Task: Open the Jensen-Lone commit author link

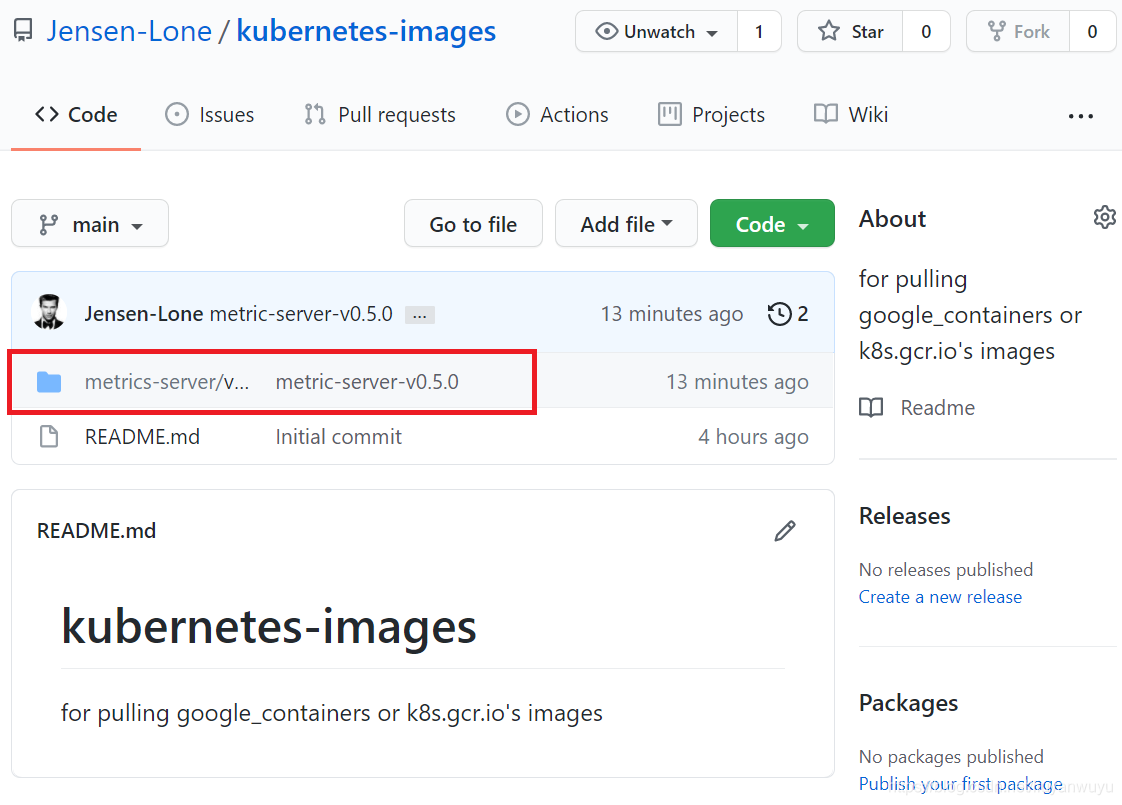Action: (144, 313)
